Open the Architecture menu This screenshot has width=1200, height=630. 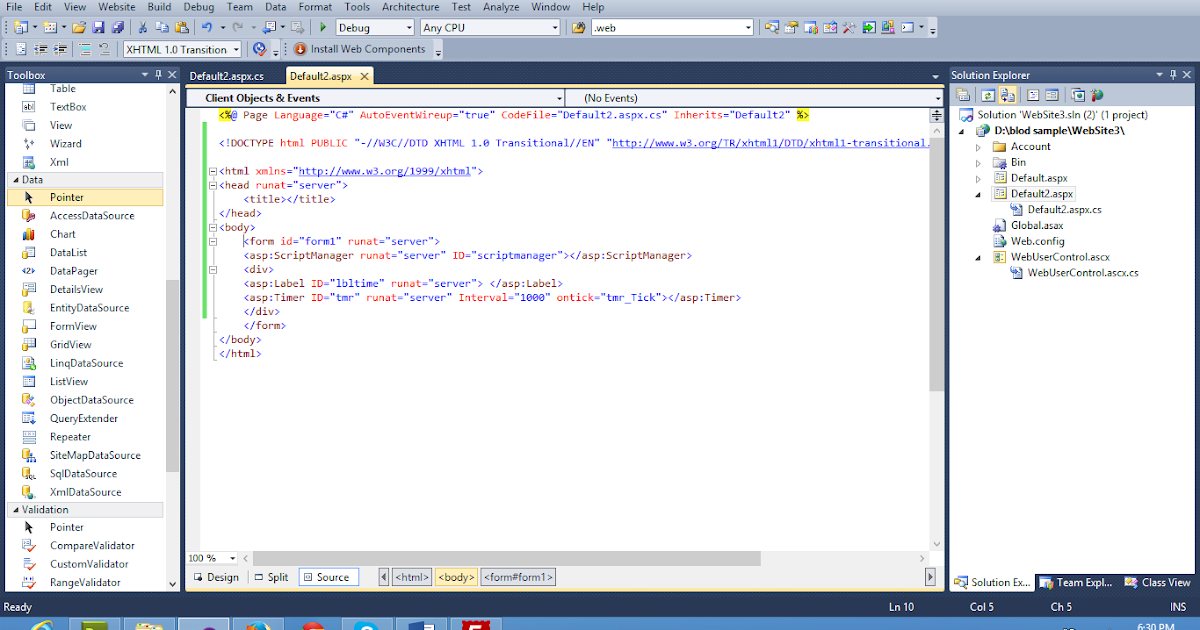[x=410, y=6]
